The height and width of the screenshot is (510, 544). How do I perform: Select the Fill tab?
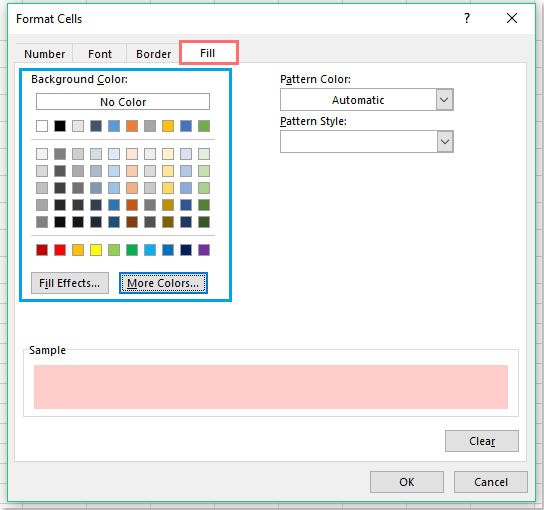209,53
